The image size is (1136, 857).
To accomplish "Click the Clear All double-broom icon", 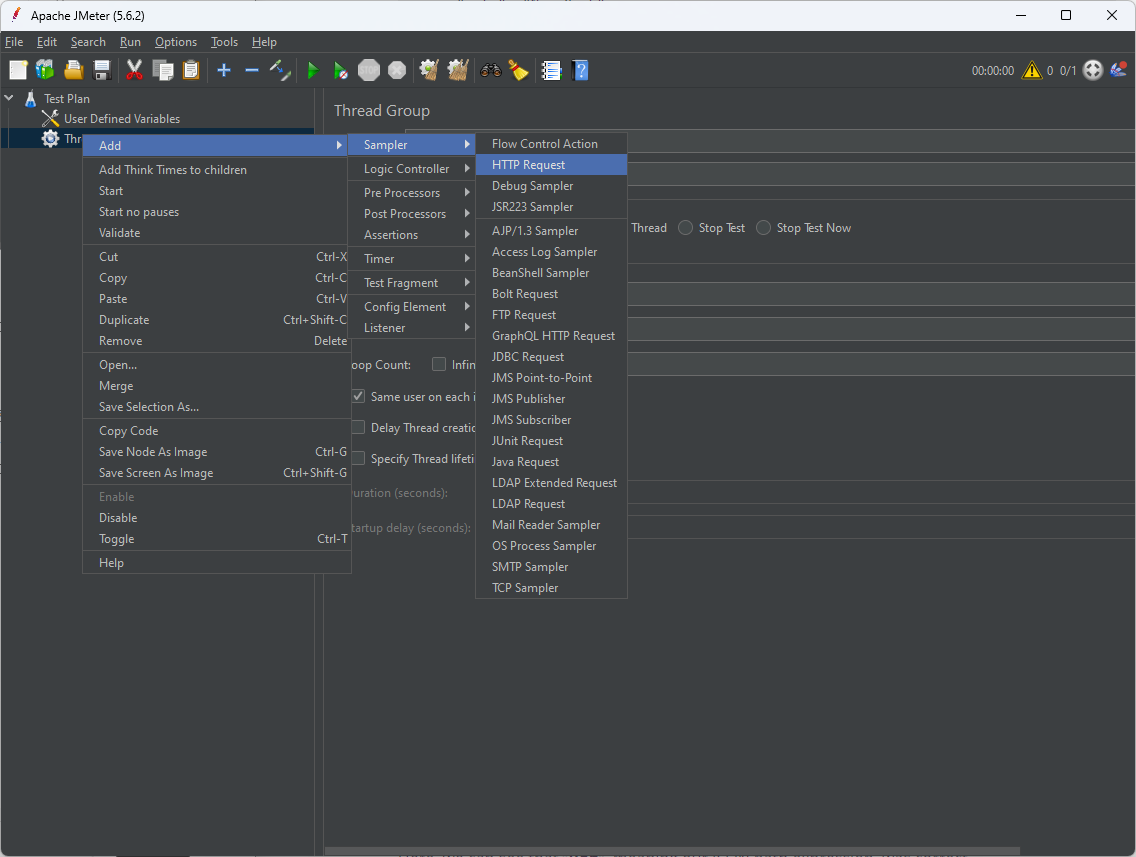I will coord(458,70).
